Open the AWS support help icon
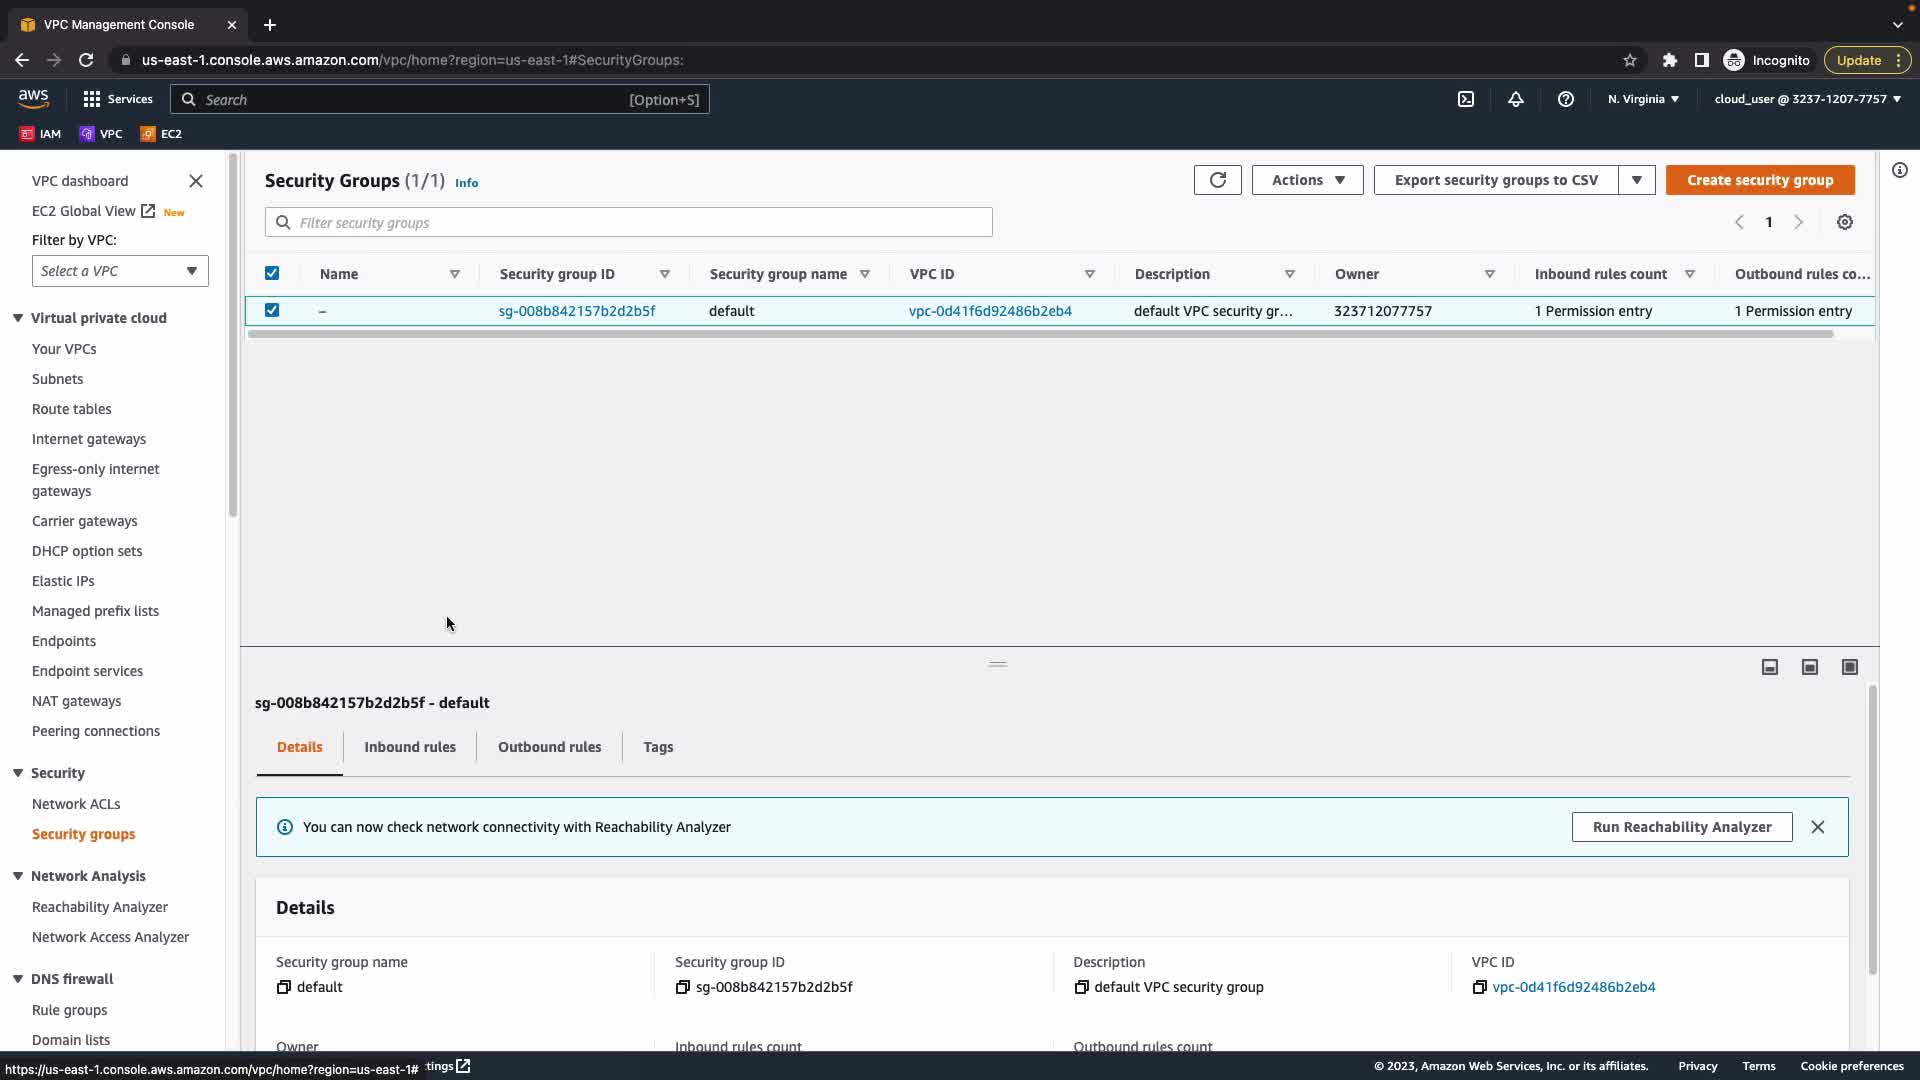1920x1080 pixels. (x=1566, y=99)
